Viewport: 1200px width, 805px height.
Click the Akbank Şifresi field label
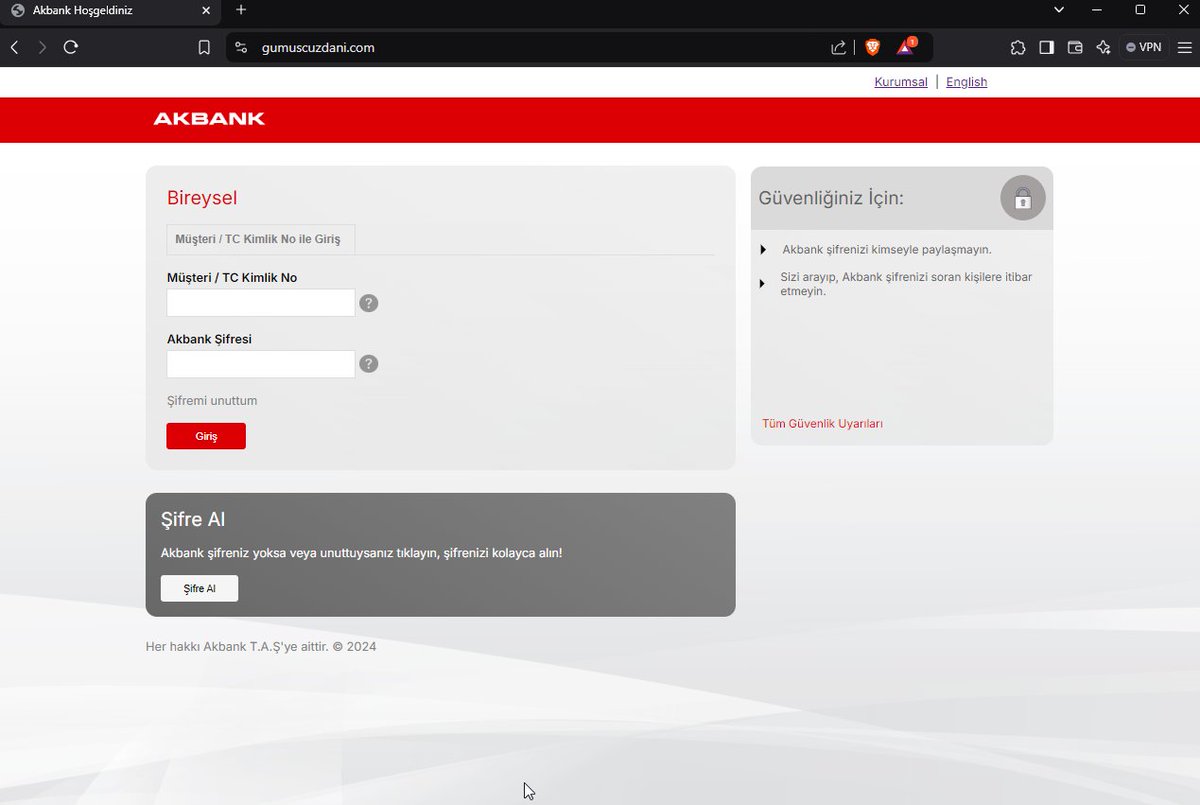[x=209, y=339]
